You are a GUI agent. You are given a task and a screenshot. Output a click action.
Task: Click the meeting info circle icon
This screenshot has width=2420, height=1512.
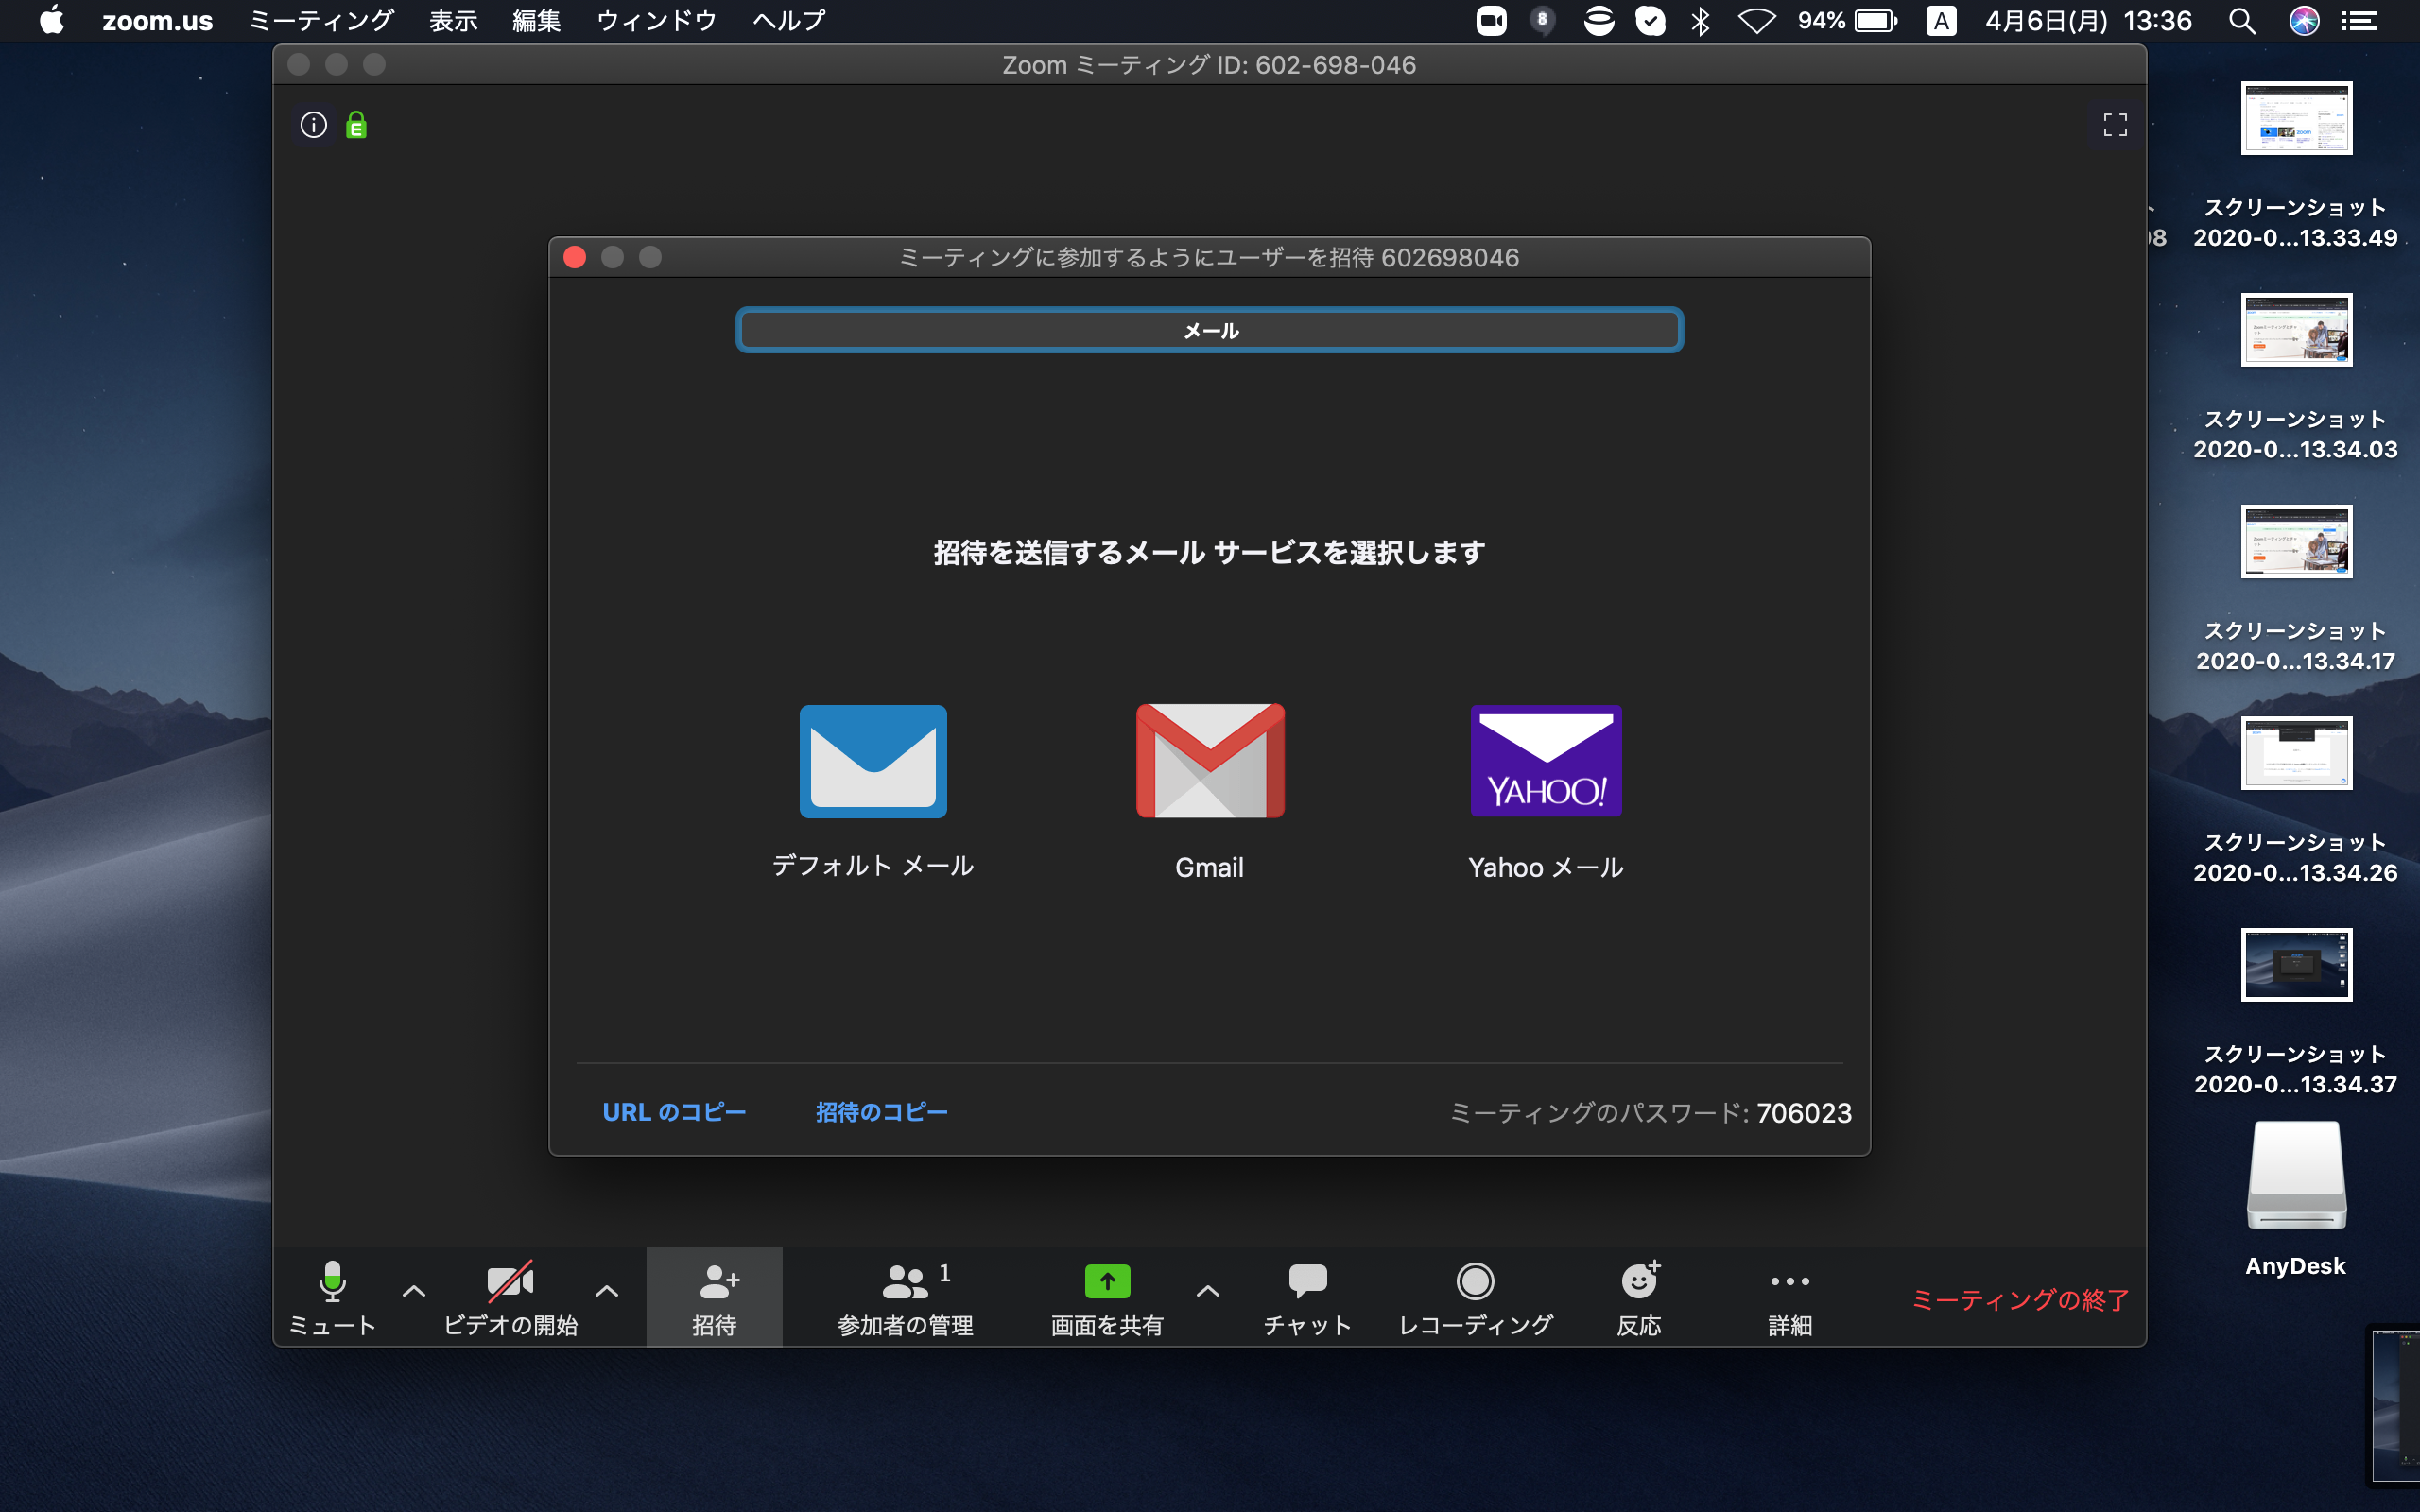[x=314, y=125]
